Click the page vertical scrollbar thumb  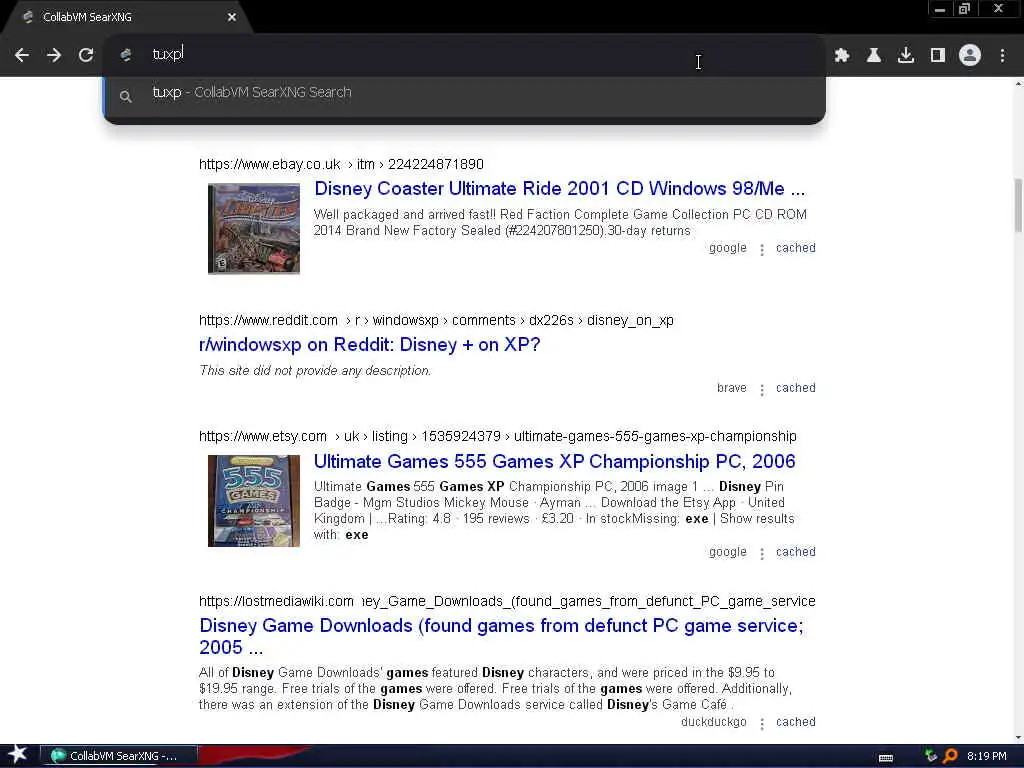[x=1018, y=205]
